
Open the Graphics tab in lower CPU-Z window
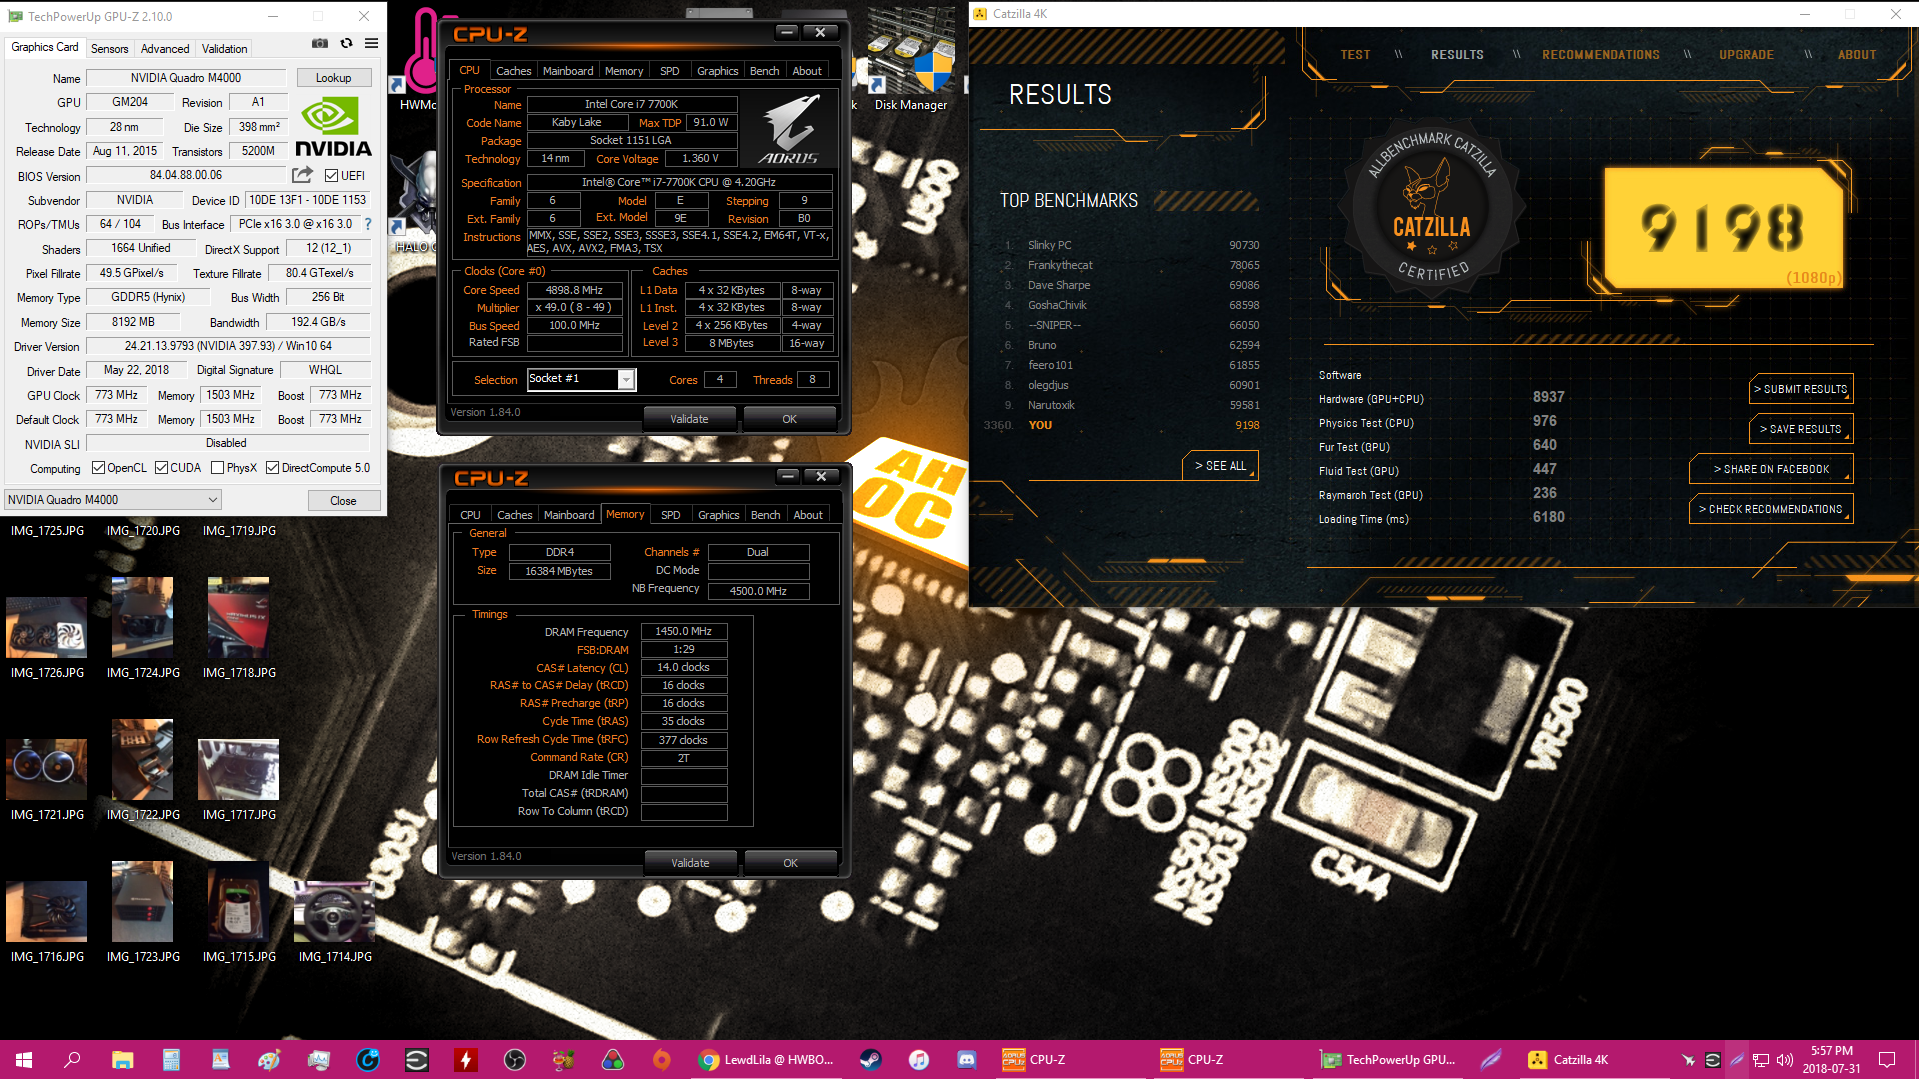point(718,515)
